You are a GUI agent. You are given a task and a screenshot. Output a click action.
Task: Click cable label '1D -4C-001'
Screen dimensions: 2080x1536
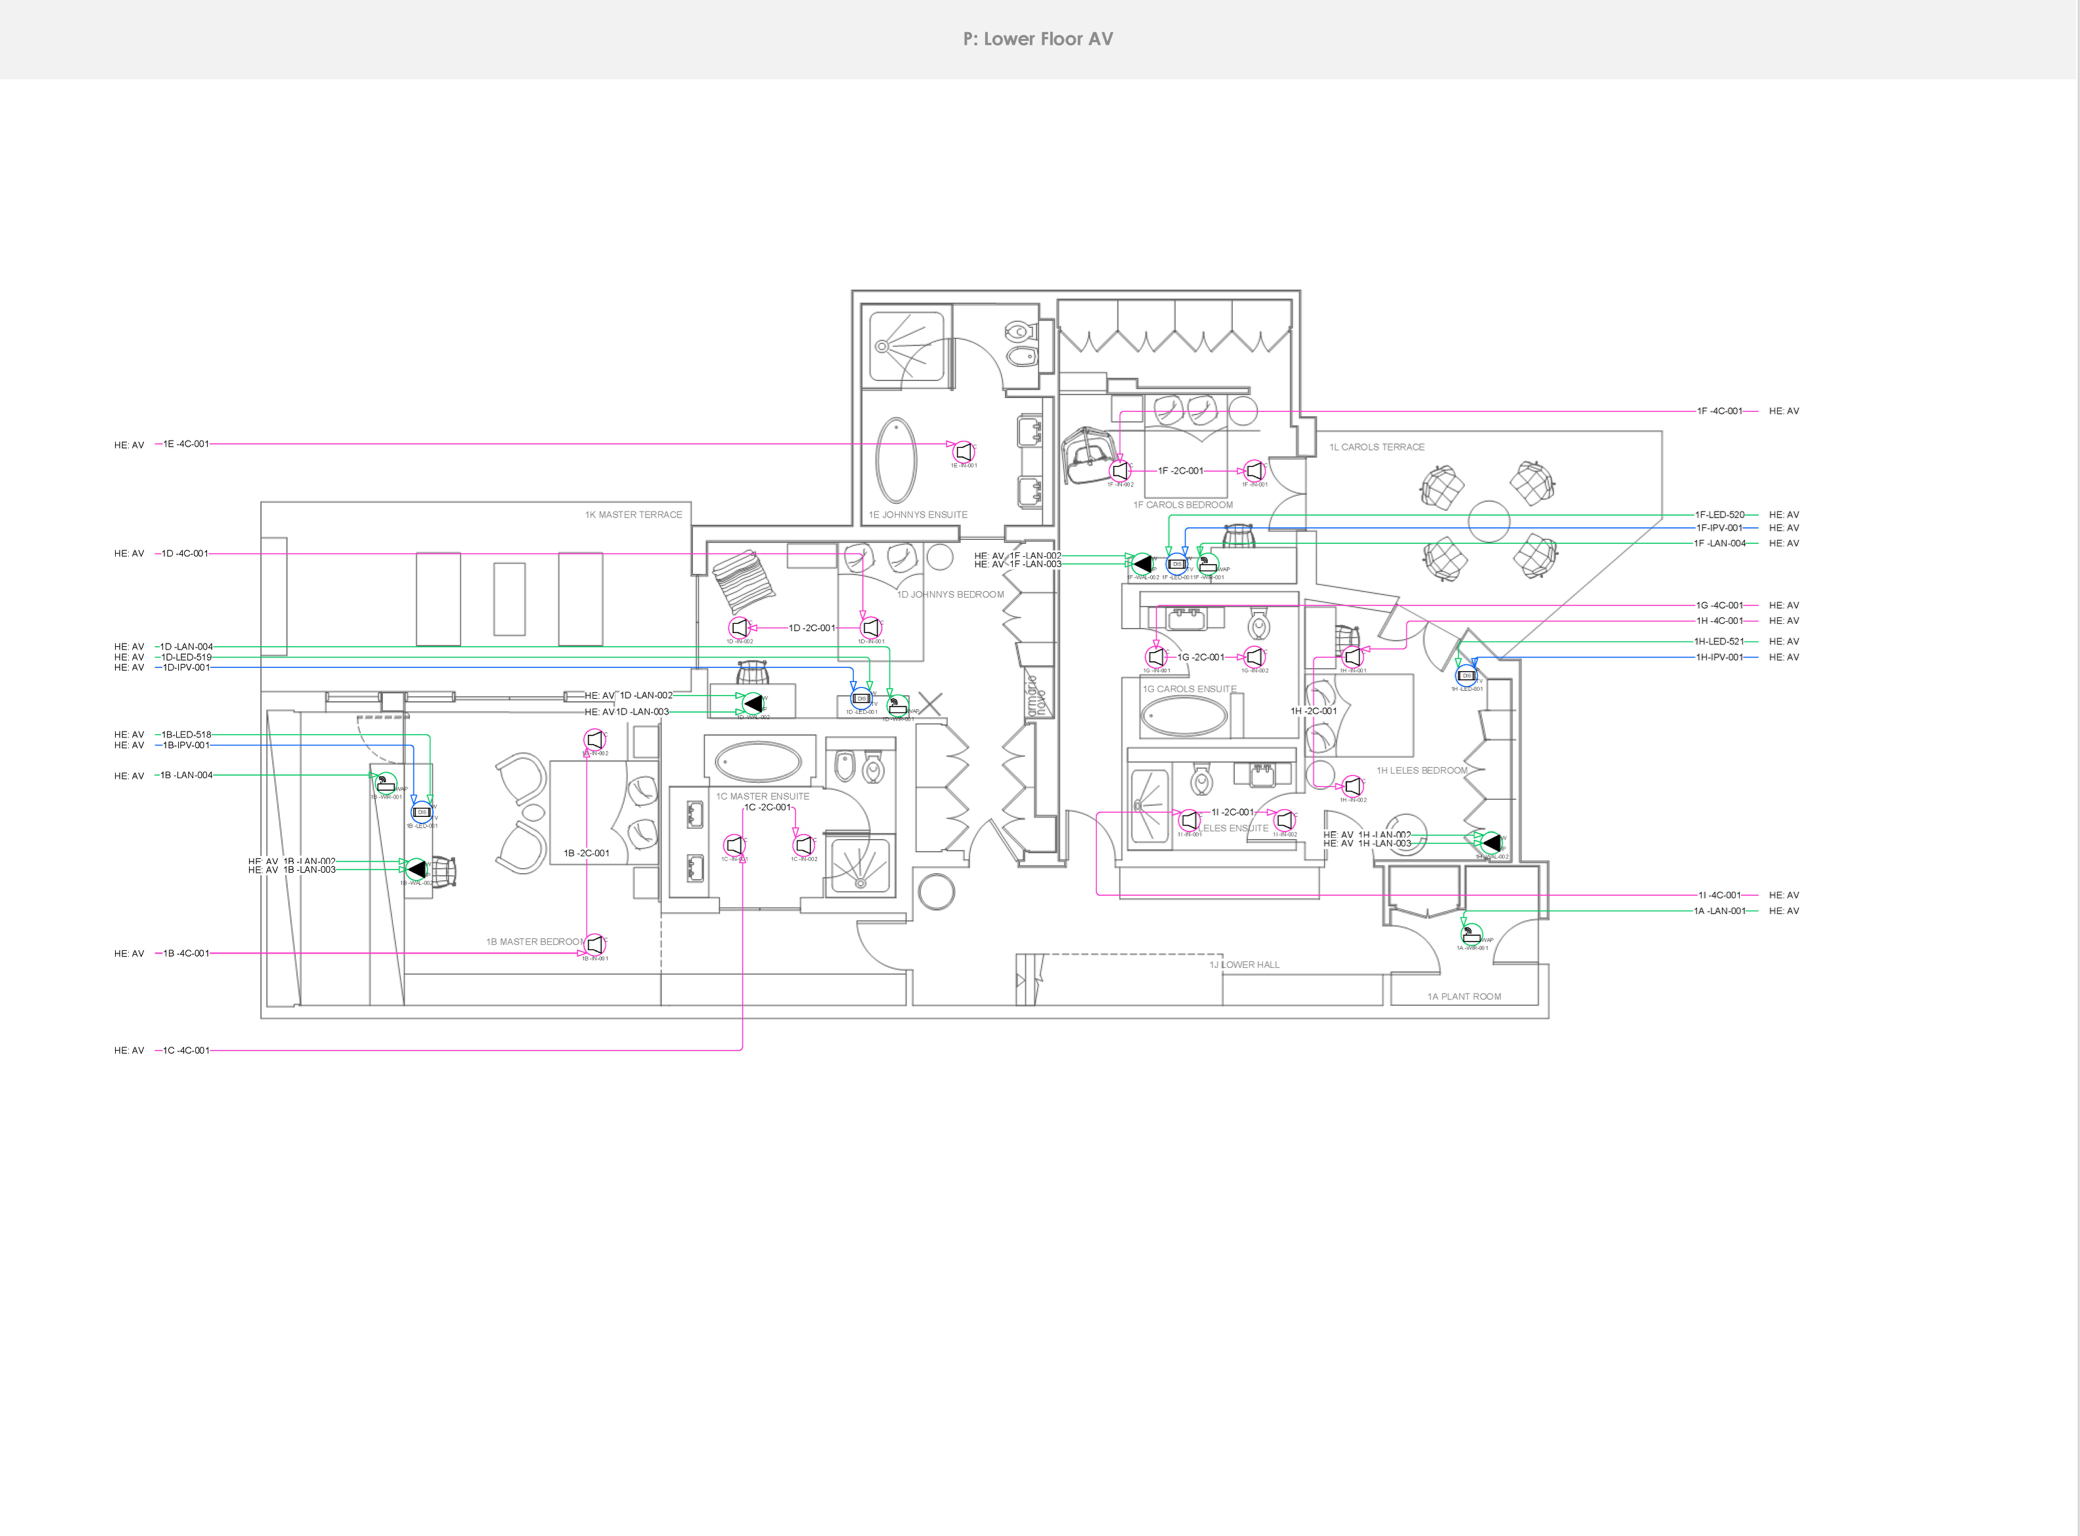click(x=186, y=553)
